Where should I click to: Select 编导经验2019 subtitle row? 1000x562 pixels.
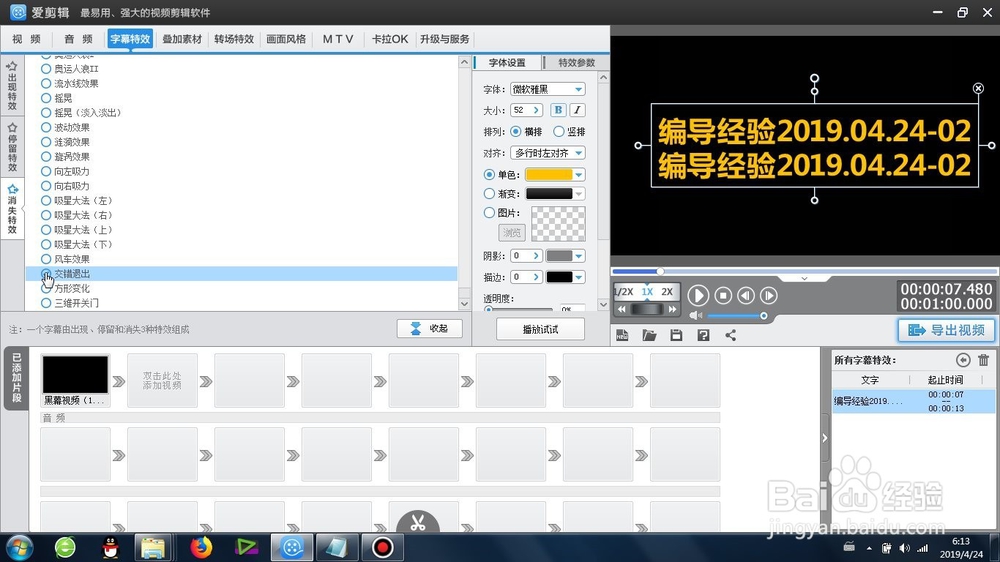pyautogui.click(x=913, y=401)
